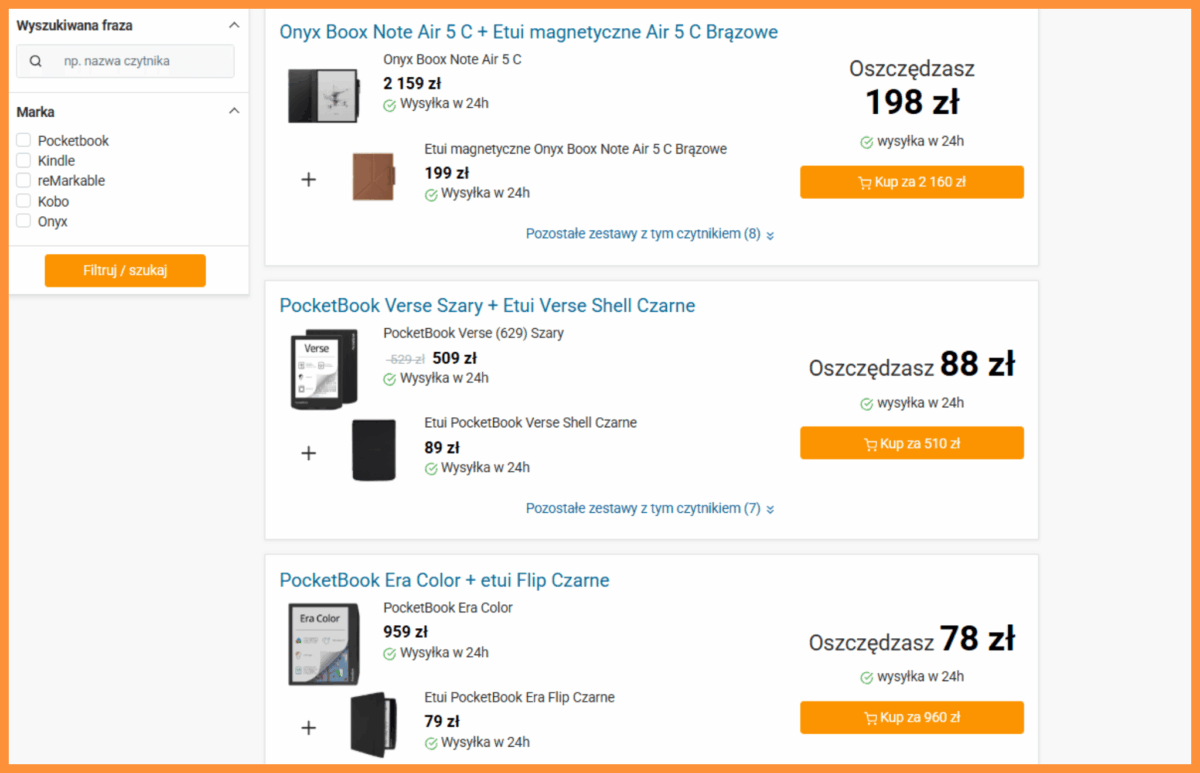Viewport: 1200px width, 773px height.
Task: Open the 'Onyx Boox Note Air 5 C' bundle link
Action: pyautogui.click(x=528, y=31)
